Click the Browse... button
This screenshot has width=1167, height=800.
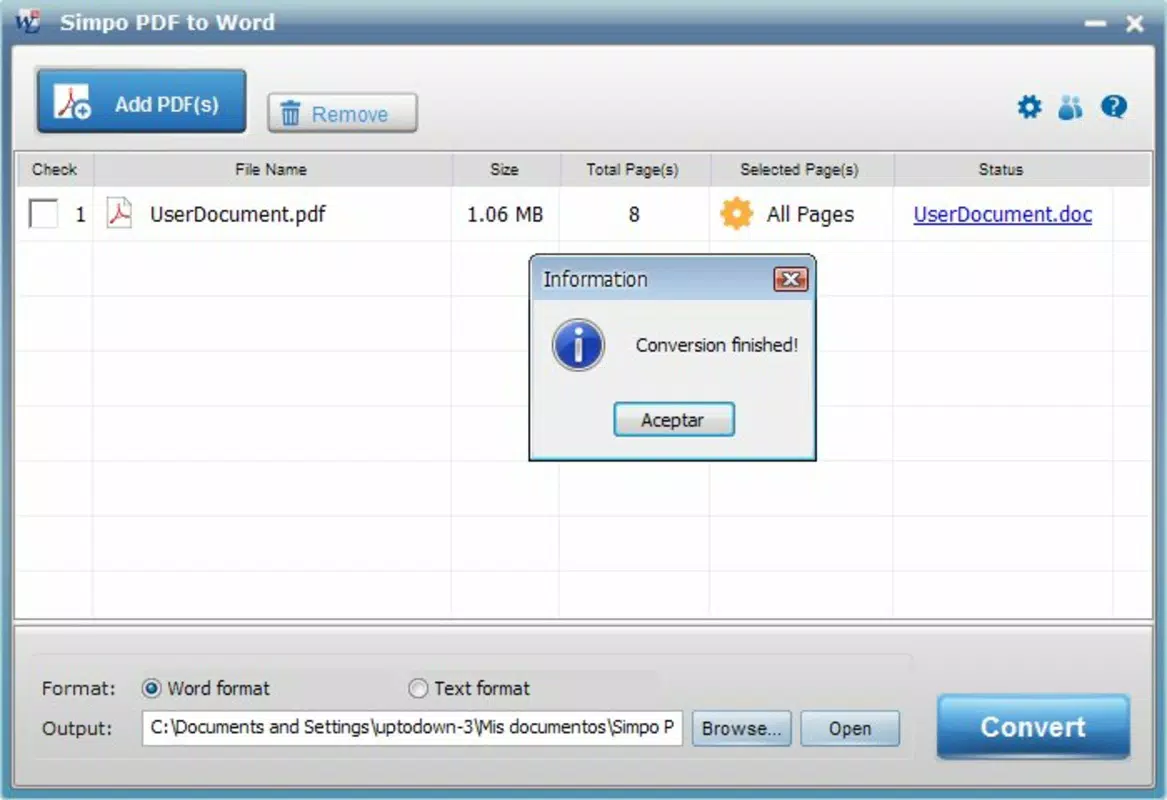click(741, 729)
